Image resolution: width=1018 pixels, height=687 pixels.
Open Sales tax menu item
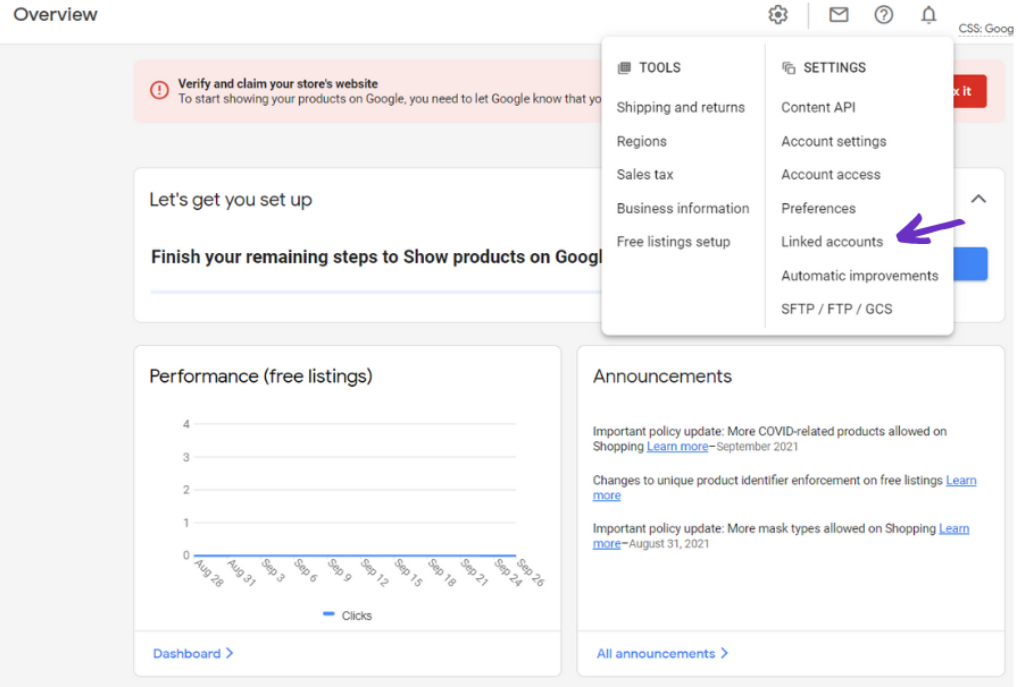[645, 174]
